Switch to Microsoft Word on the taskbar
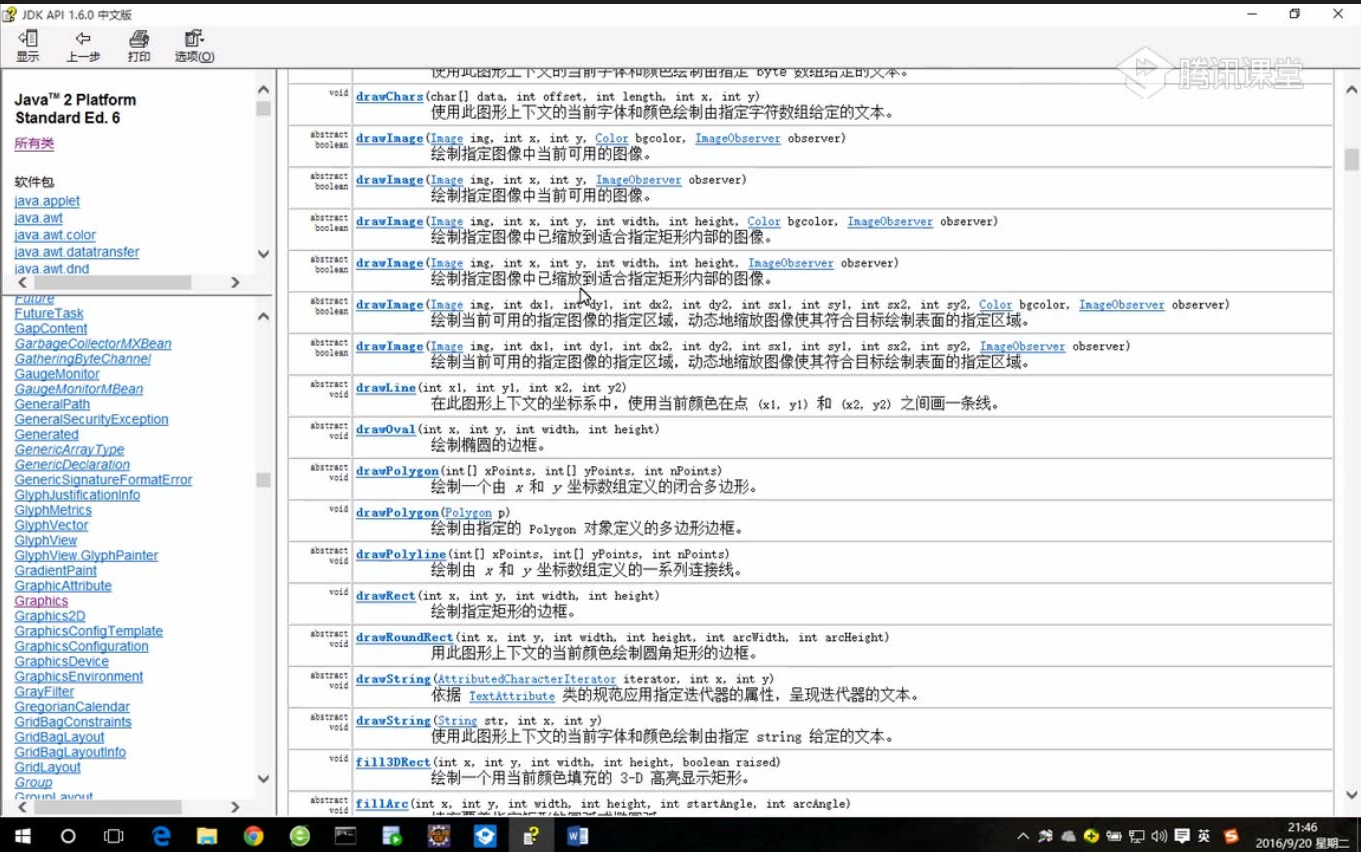 pyautogui.click(x=577, y=835)
